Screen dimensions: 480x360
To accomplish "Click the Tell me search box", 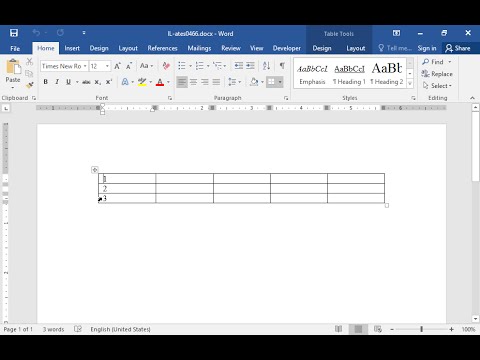I will (395, 48).
